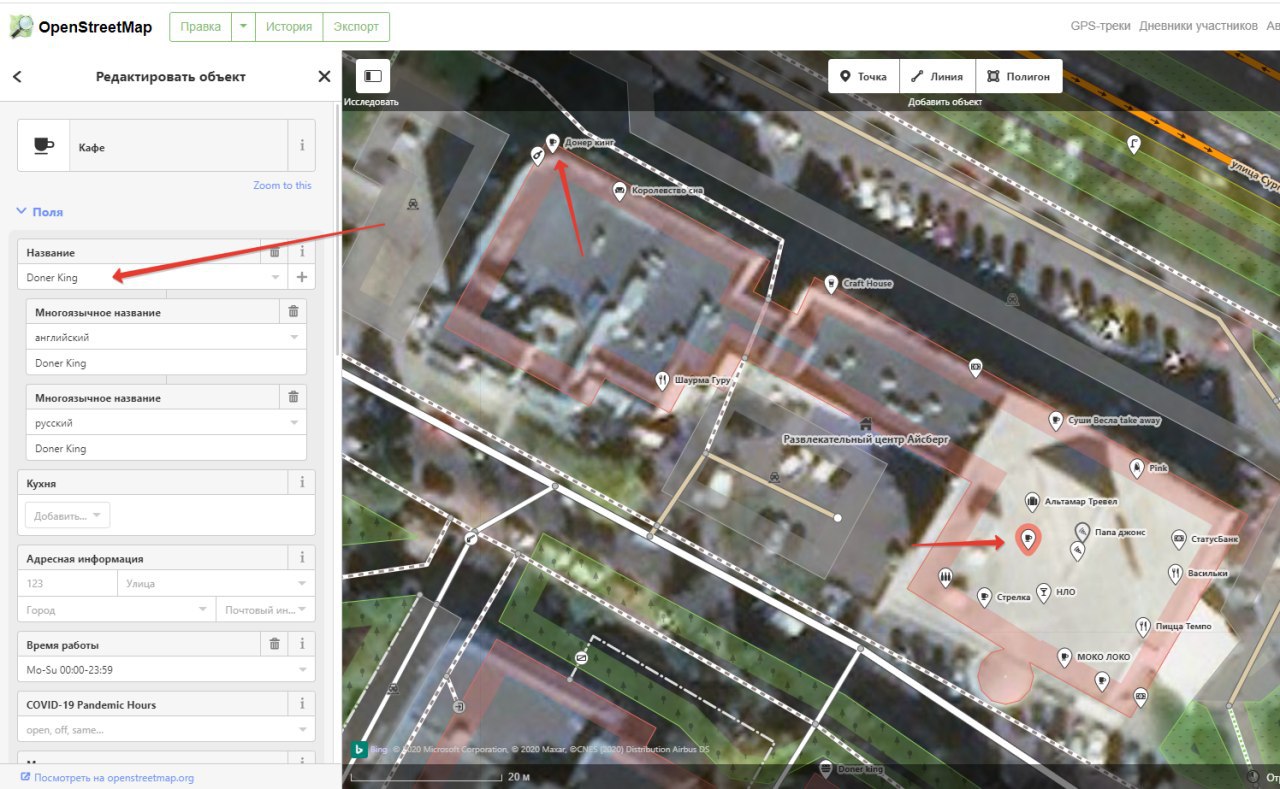The width and height of the screenshot is (1280, 789).
Task: Select the Стрелка cafe marker
Action: click(x=984, y=597)
